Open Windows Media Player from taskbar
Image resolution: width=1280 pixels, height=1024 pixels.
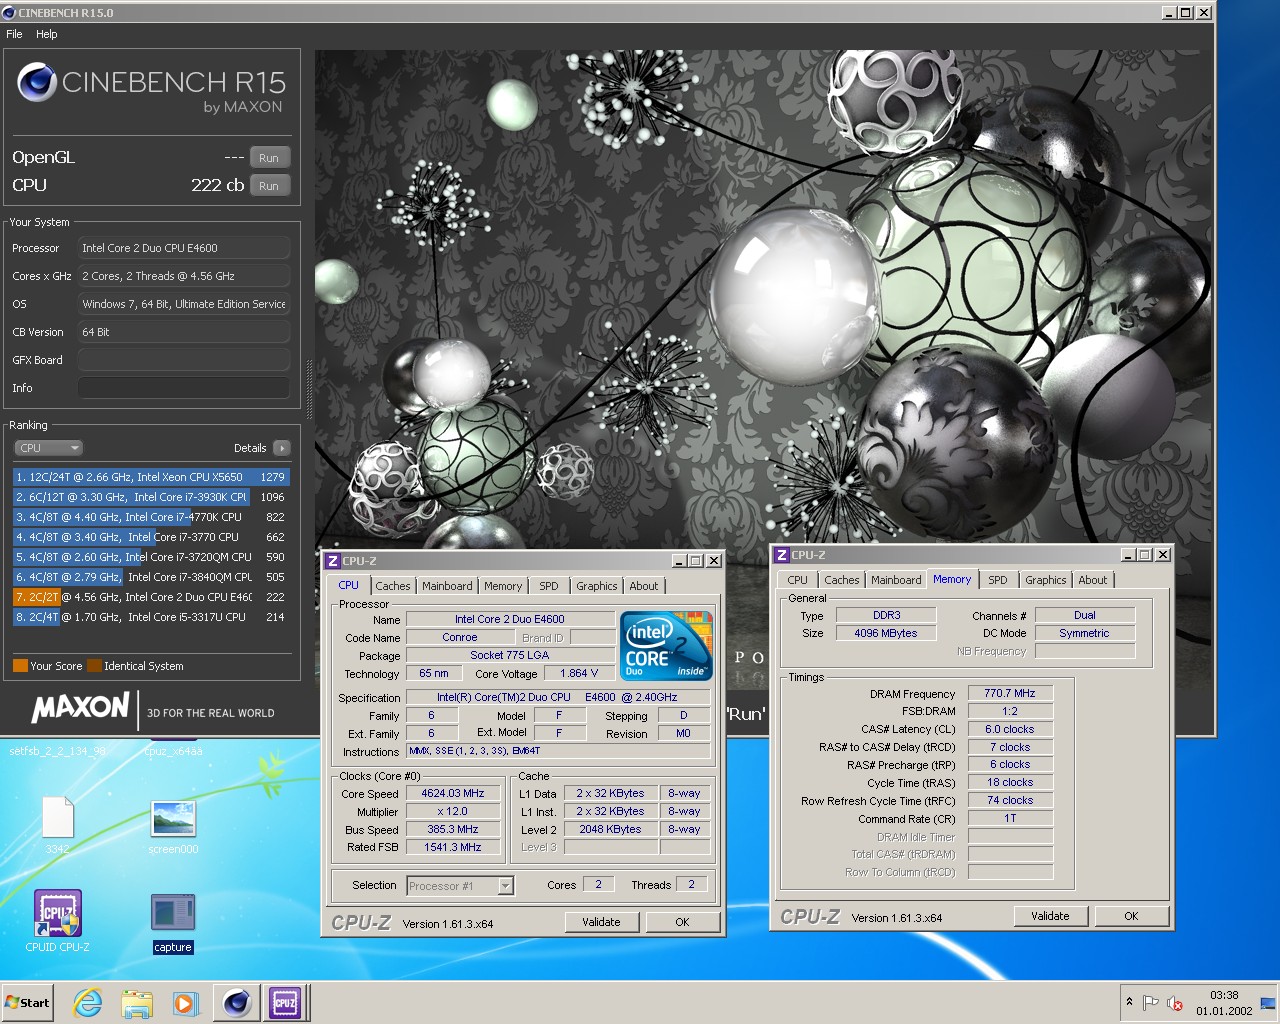pyautogui.click(x=185, y=1003)
